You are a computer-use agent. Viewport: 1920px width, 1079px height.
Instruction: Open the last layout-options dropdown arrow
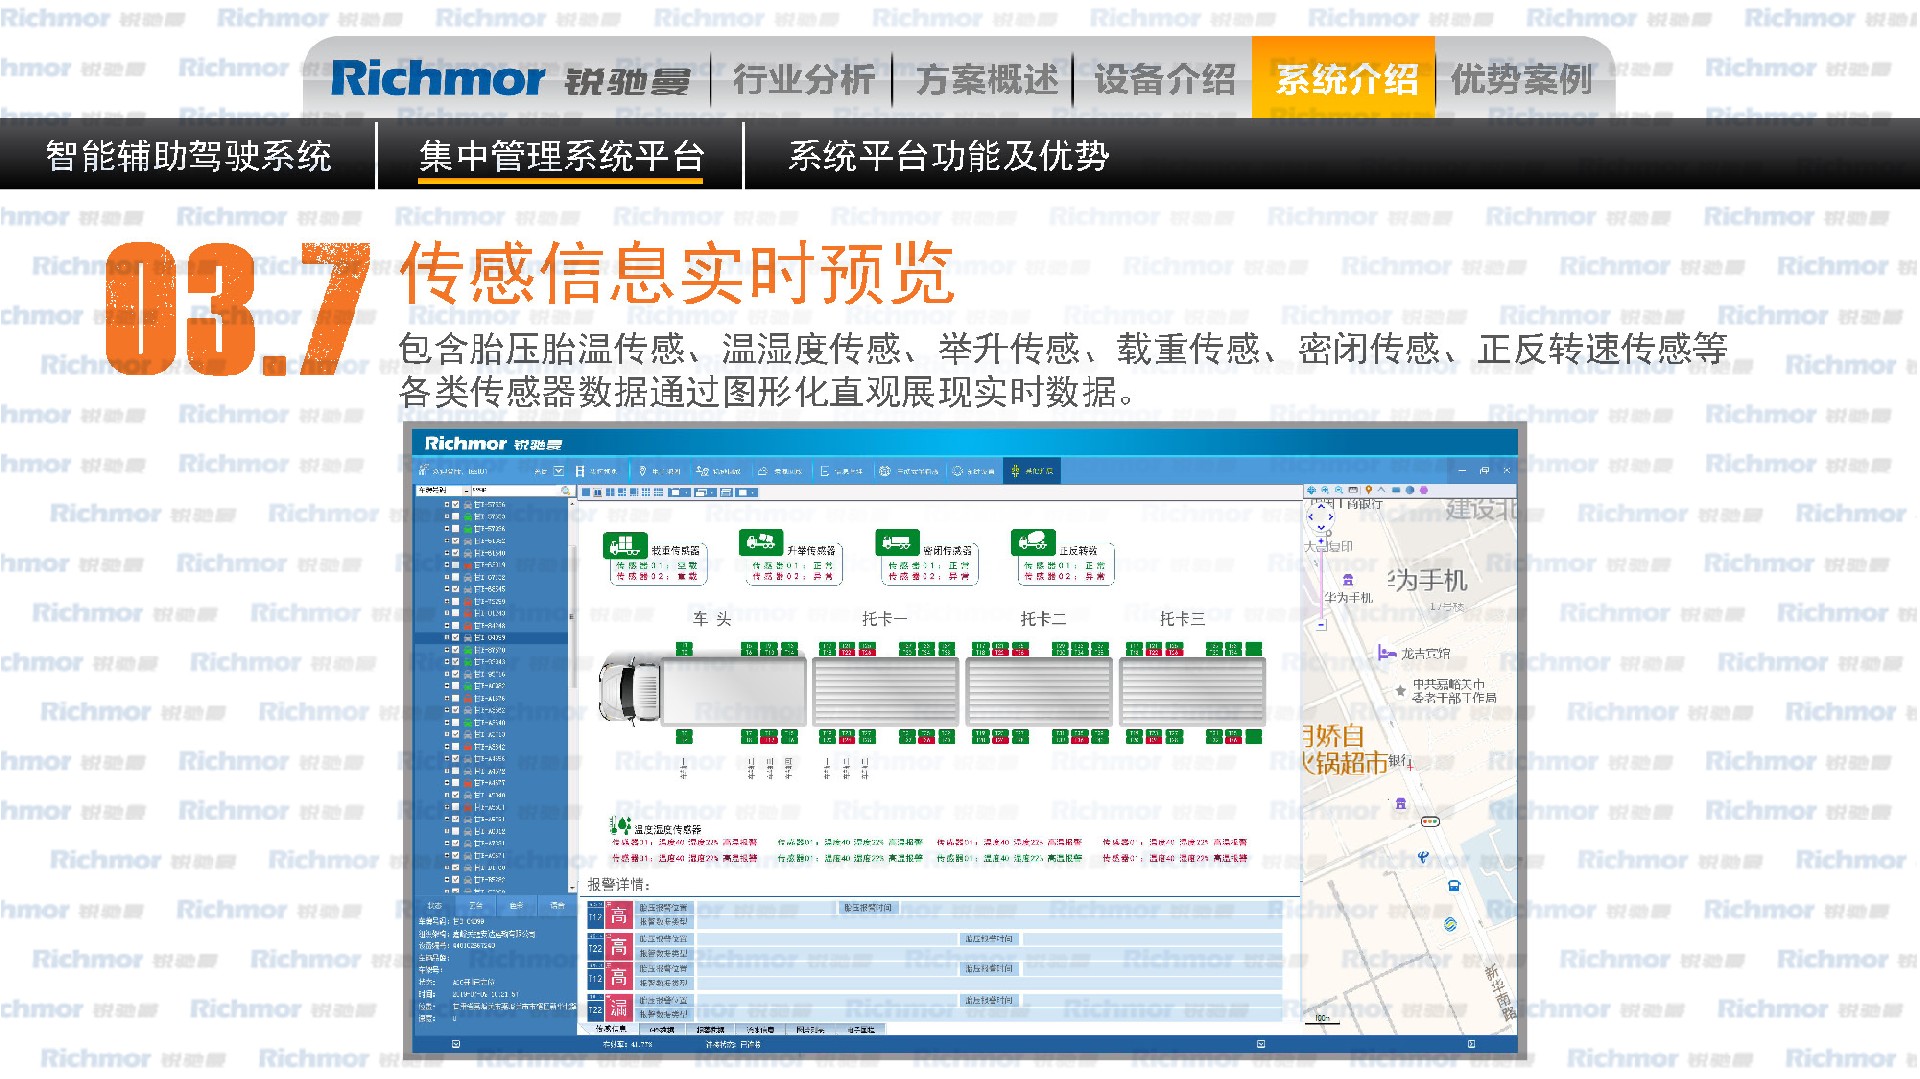click(x=753, y=492)
